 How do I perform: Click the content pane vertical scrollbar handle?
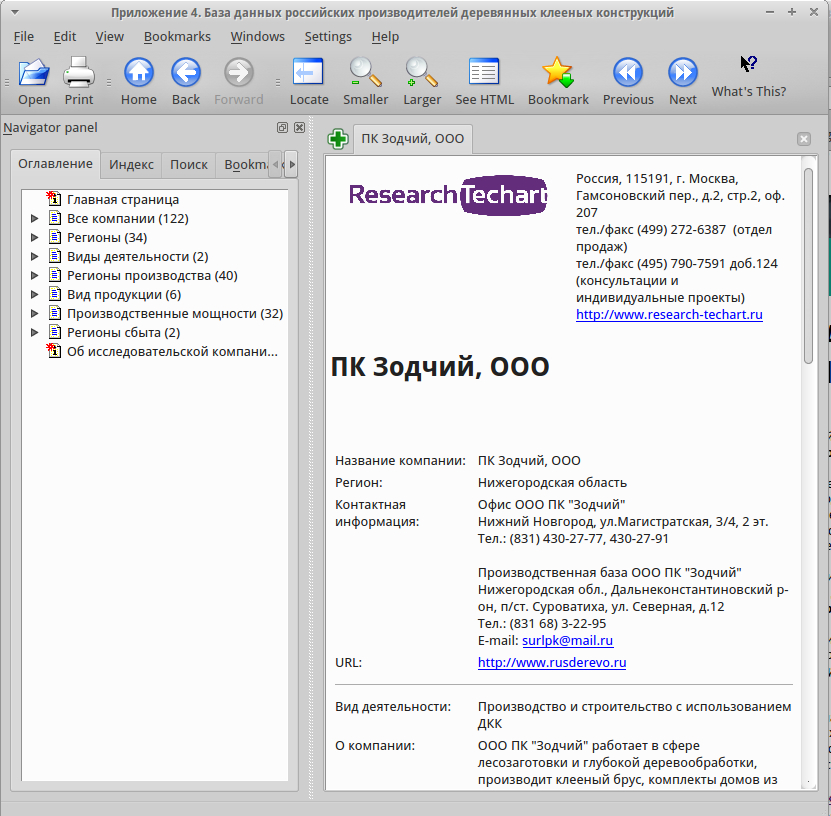(808, 265)
